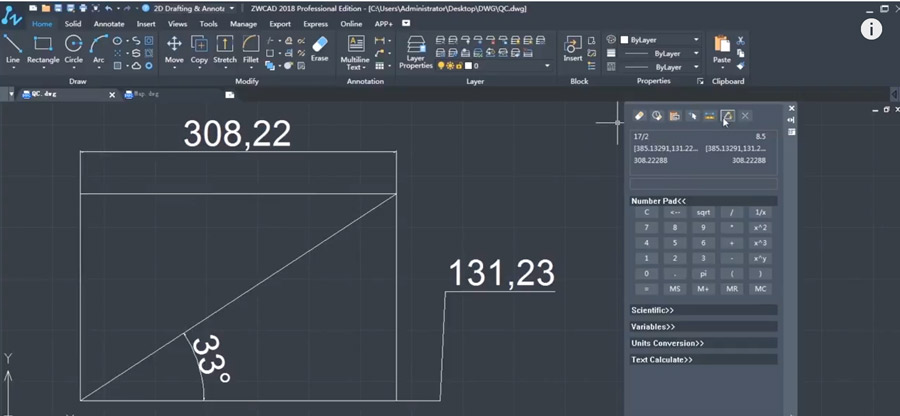Screen dimensions: 900x416
Task: Open the Views ribbon tab
Action: coord(177,24)
